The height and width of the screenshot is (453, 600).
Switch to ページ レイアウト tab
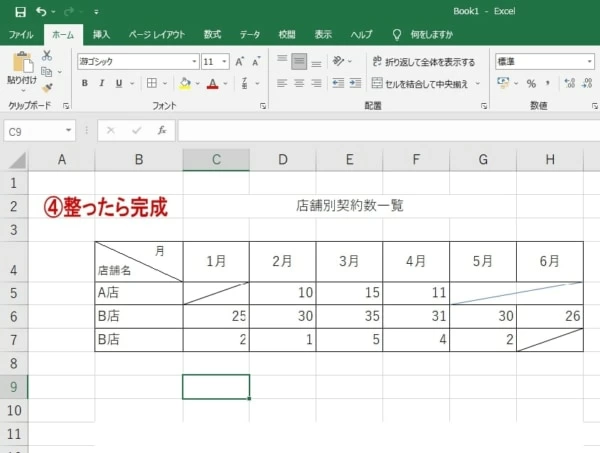pos(157,35)
